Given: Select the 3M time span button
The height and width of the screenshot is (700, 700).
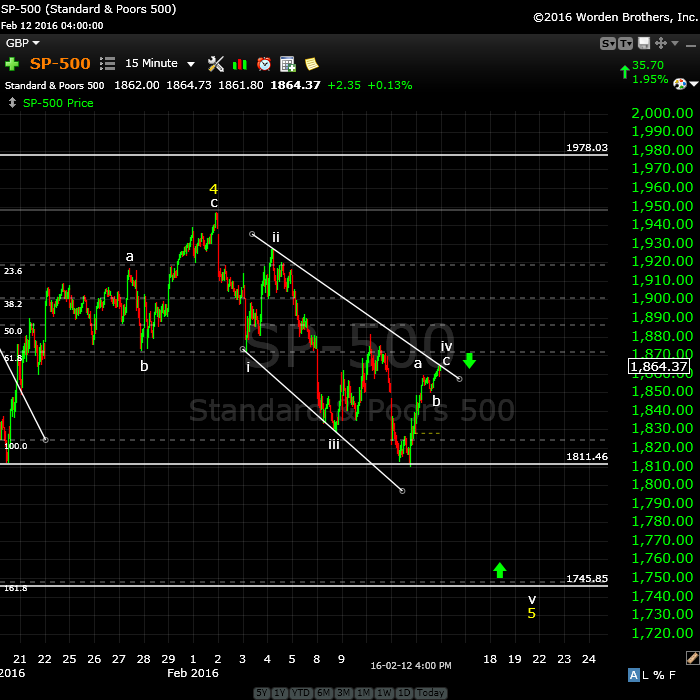Looking at the screenshot, I should pyautogui.click(x=343, y=693).
